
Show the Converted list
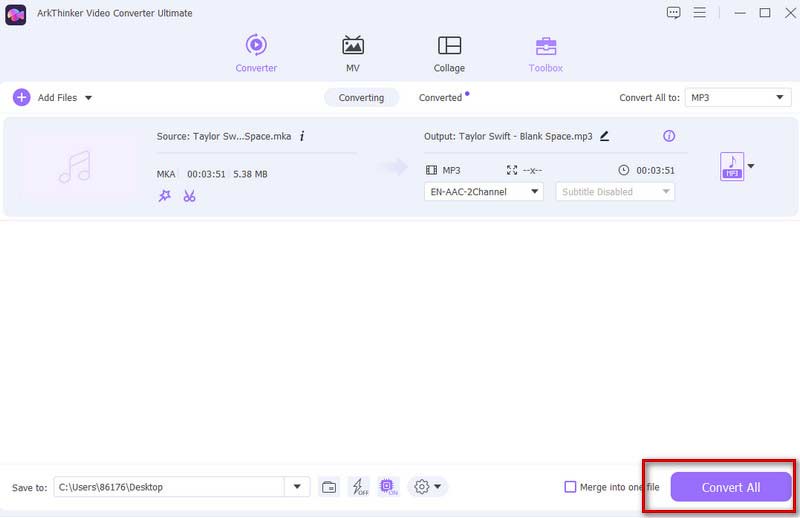click(440, 97)
